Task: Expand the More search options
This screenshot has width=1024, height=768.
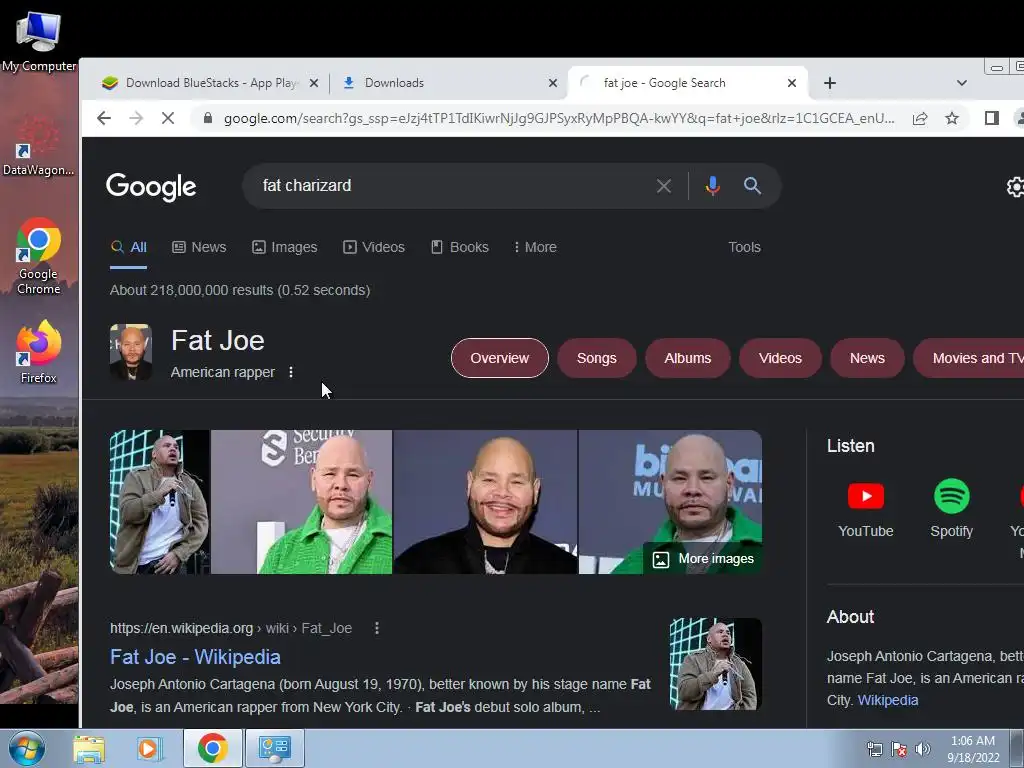Action: coord(536,248)
